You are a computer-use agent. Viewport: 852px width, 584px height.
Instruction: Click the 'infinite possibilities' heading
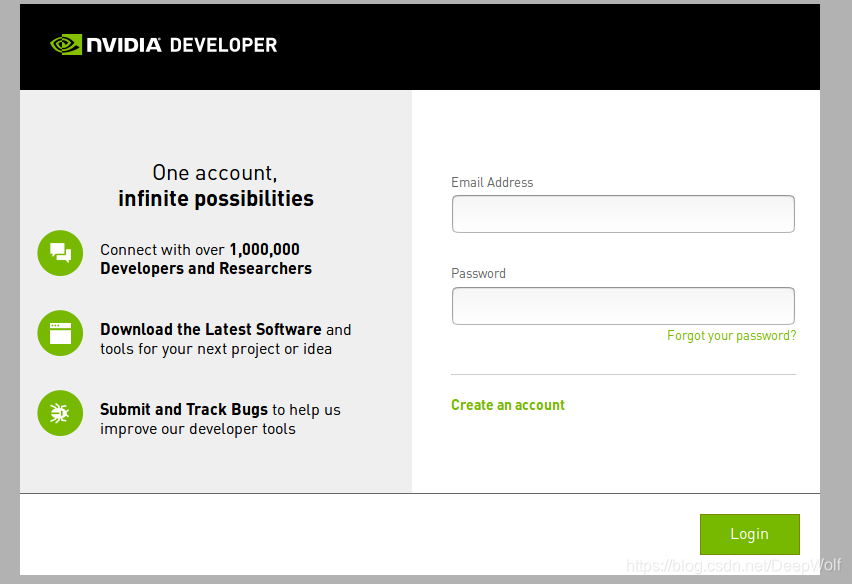[x=216, y=199]
